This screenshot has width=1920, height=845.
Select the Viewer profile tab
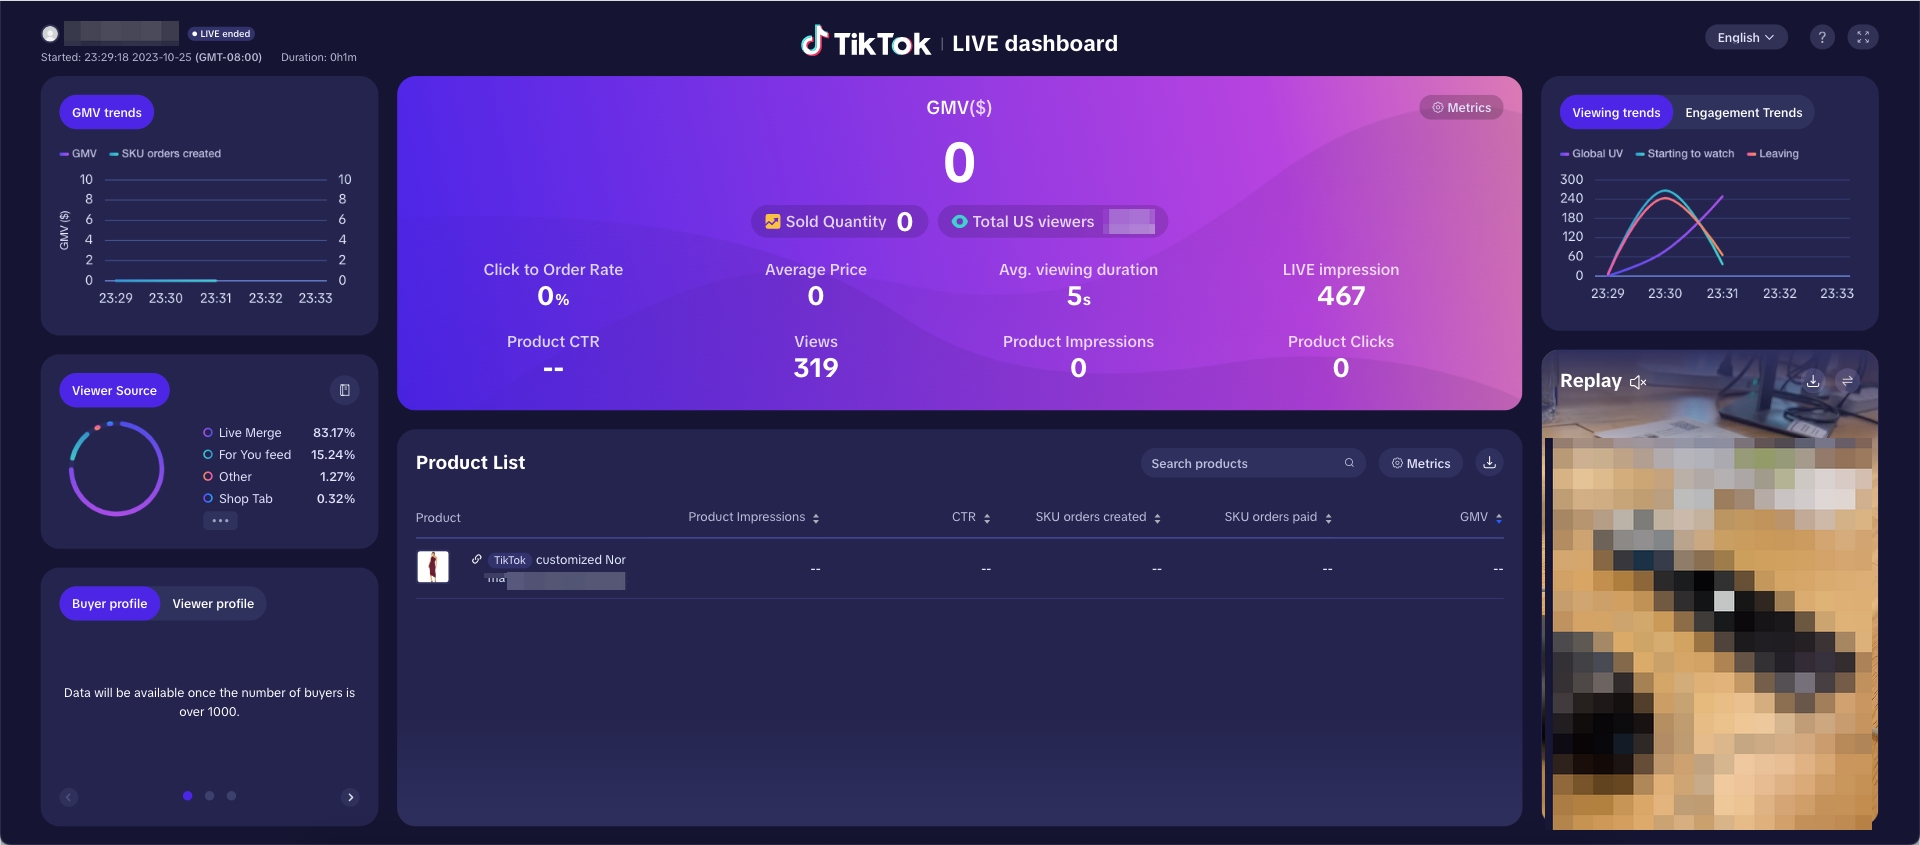click(x=213, y=604)
